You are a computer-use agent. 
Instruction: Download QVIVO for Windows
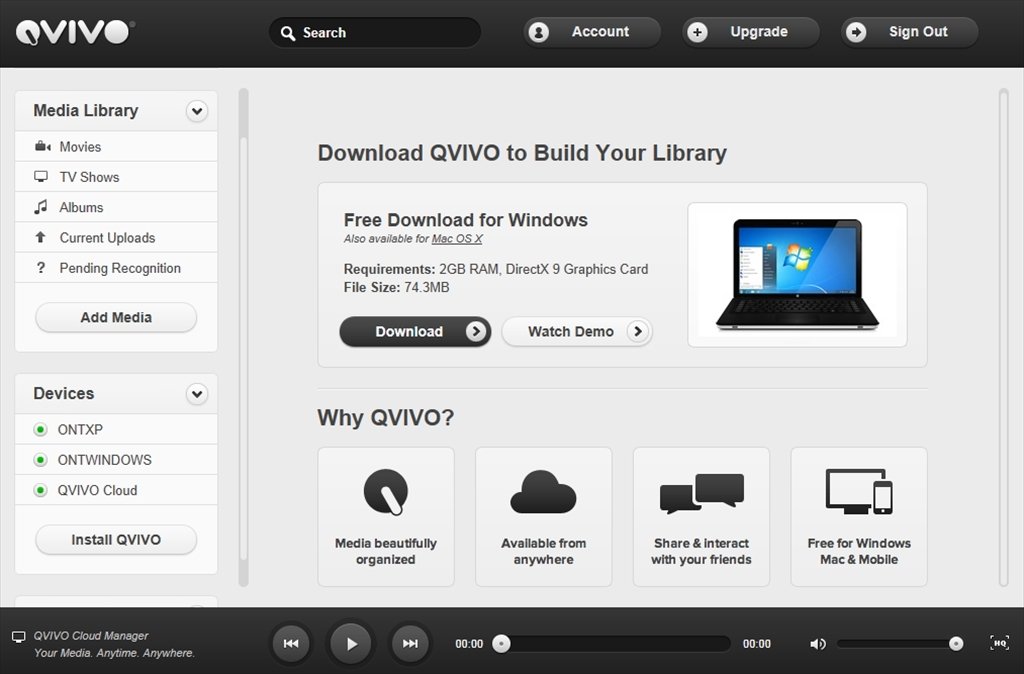(x=415, y=332)
